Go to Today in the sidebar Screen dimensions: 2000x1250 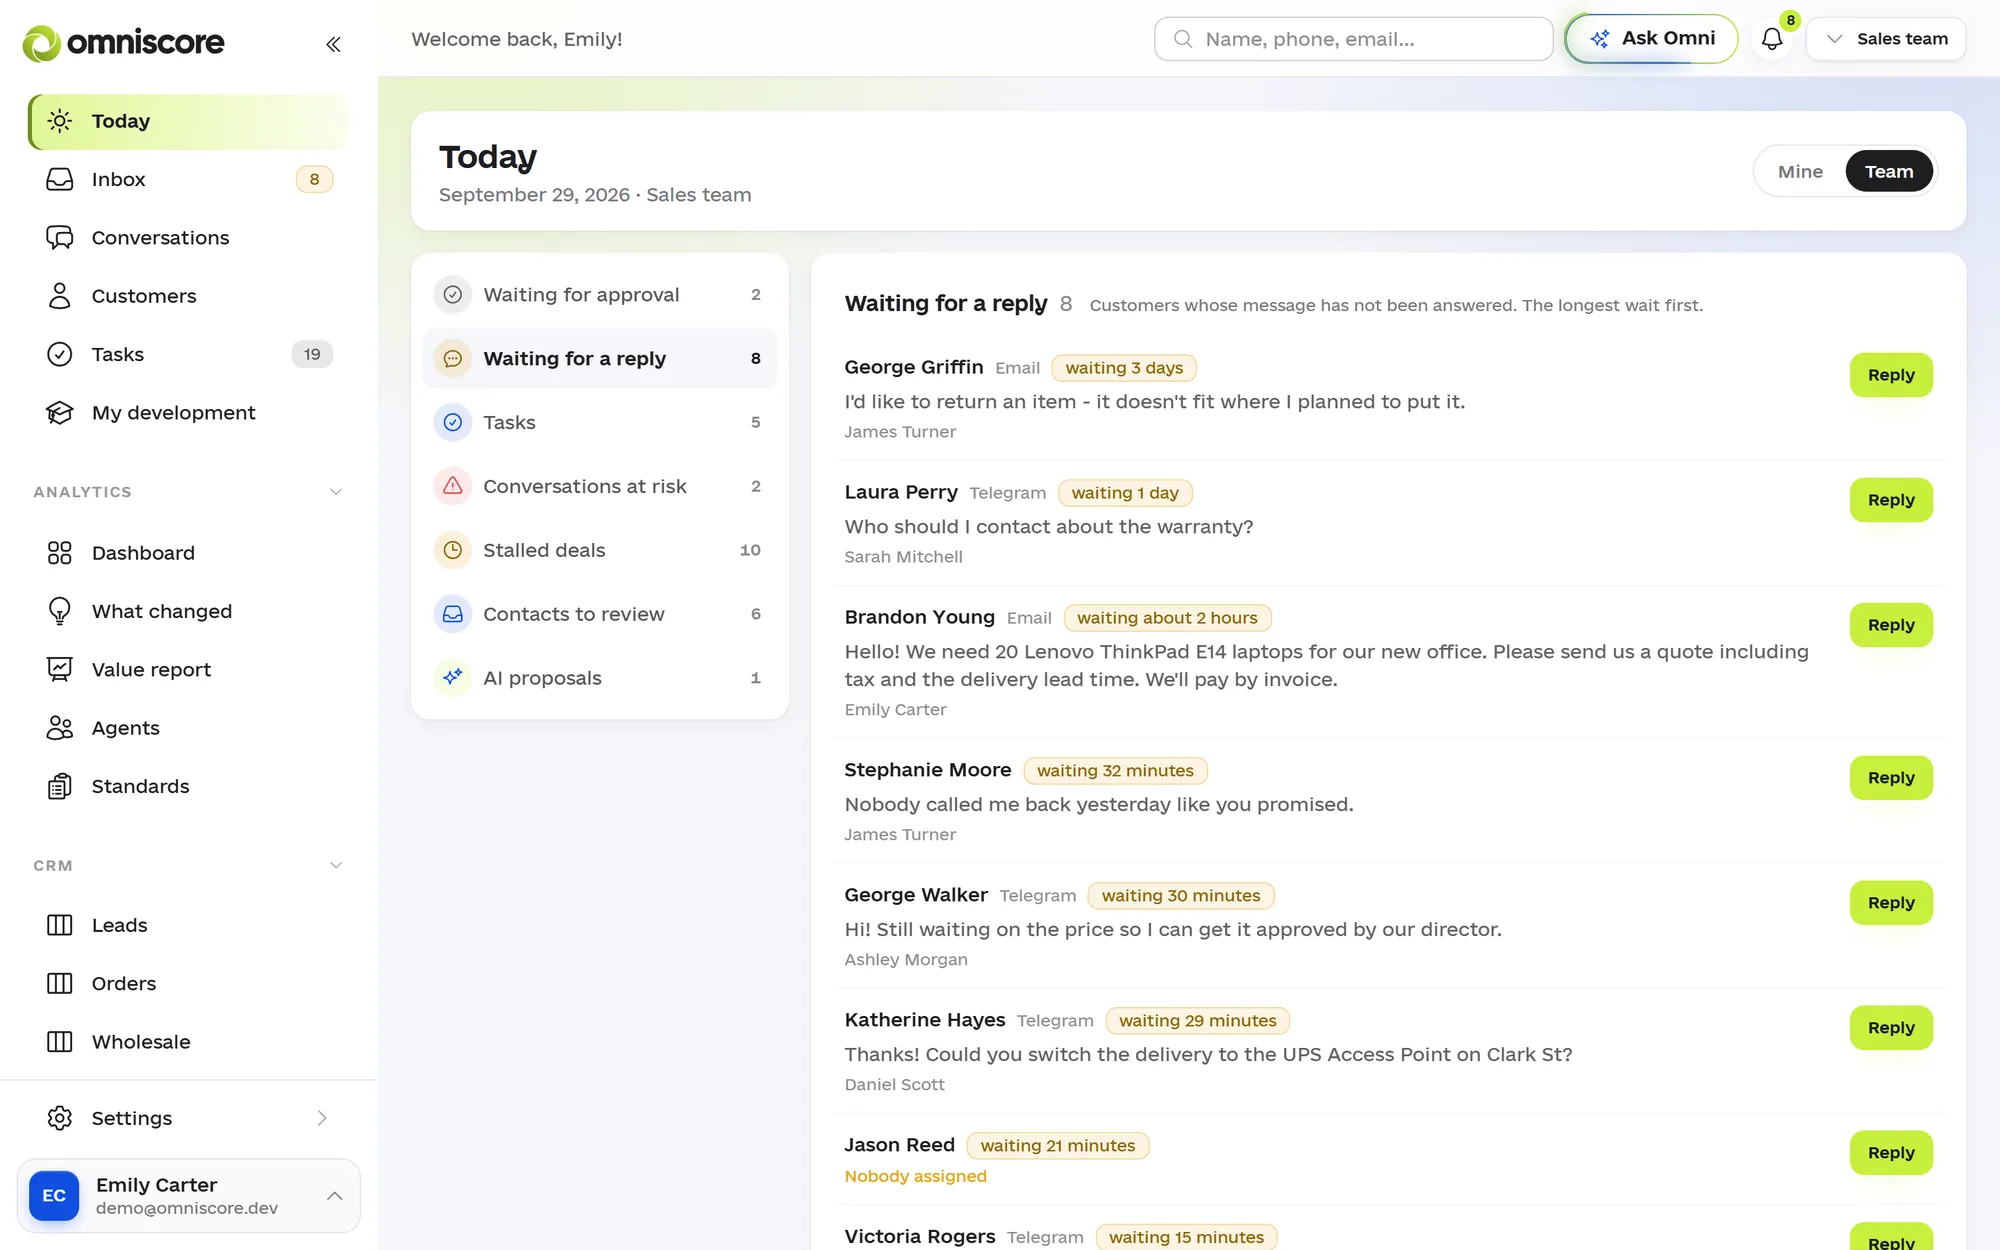[189, 122]
